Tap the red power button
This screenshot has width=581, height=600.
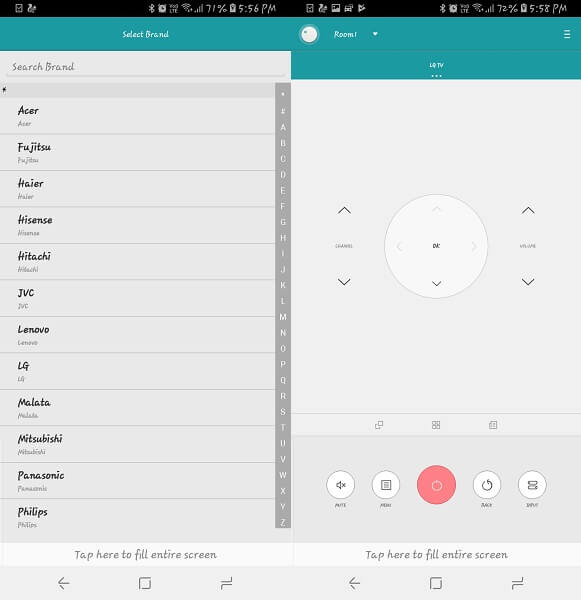436,485
